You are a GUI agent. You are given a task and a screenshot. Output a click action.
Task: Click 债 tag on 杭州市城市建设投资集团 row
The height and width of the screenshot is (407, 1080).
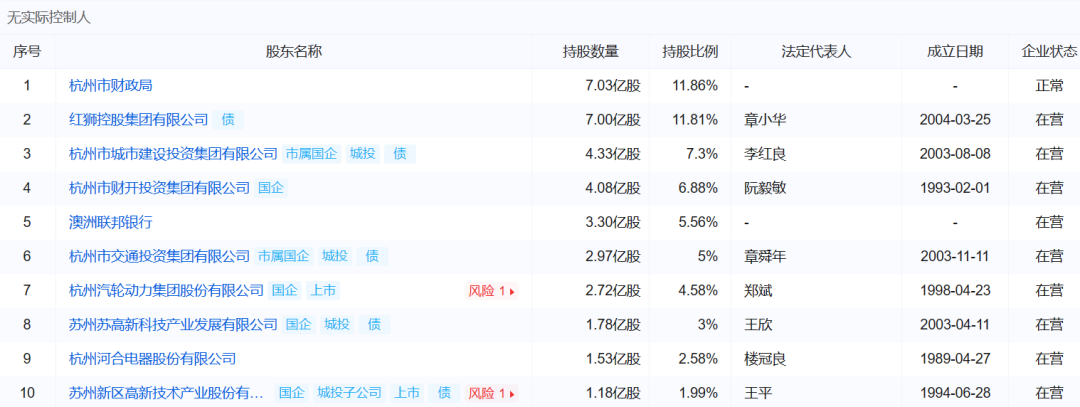pos(400,154)
